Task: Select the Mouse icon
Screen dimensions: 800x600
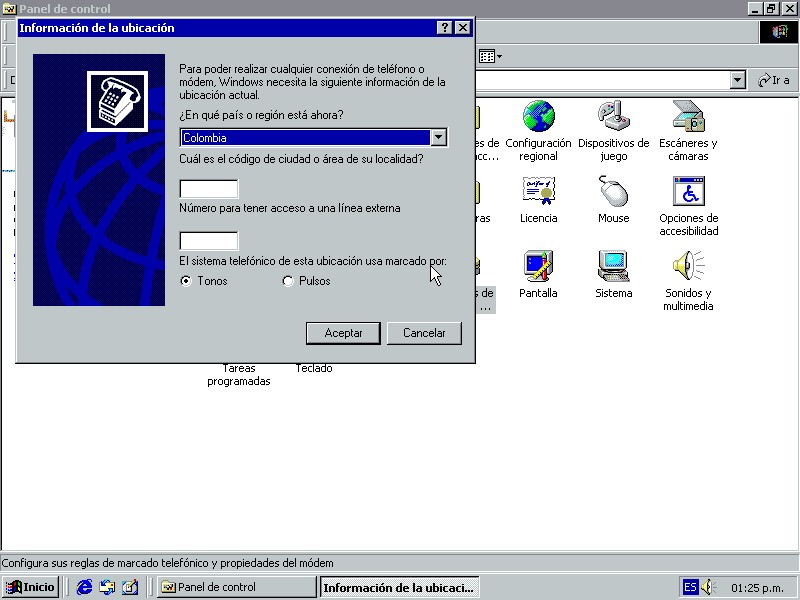Action: (x=613, y=199)
